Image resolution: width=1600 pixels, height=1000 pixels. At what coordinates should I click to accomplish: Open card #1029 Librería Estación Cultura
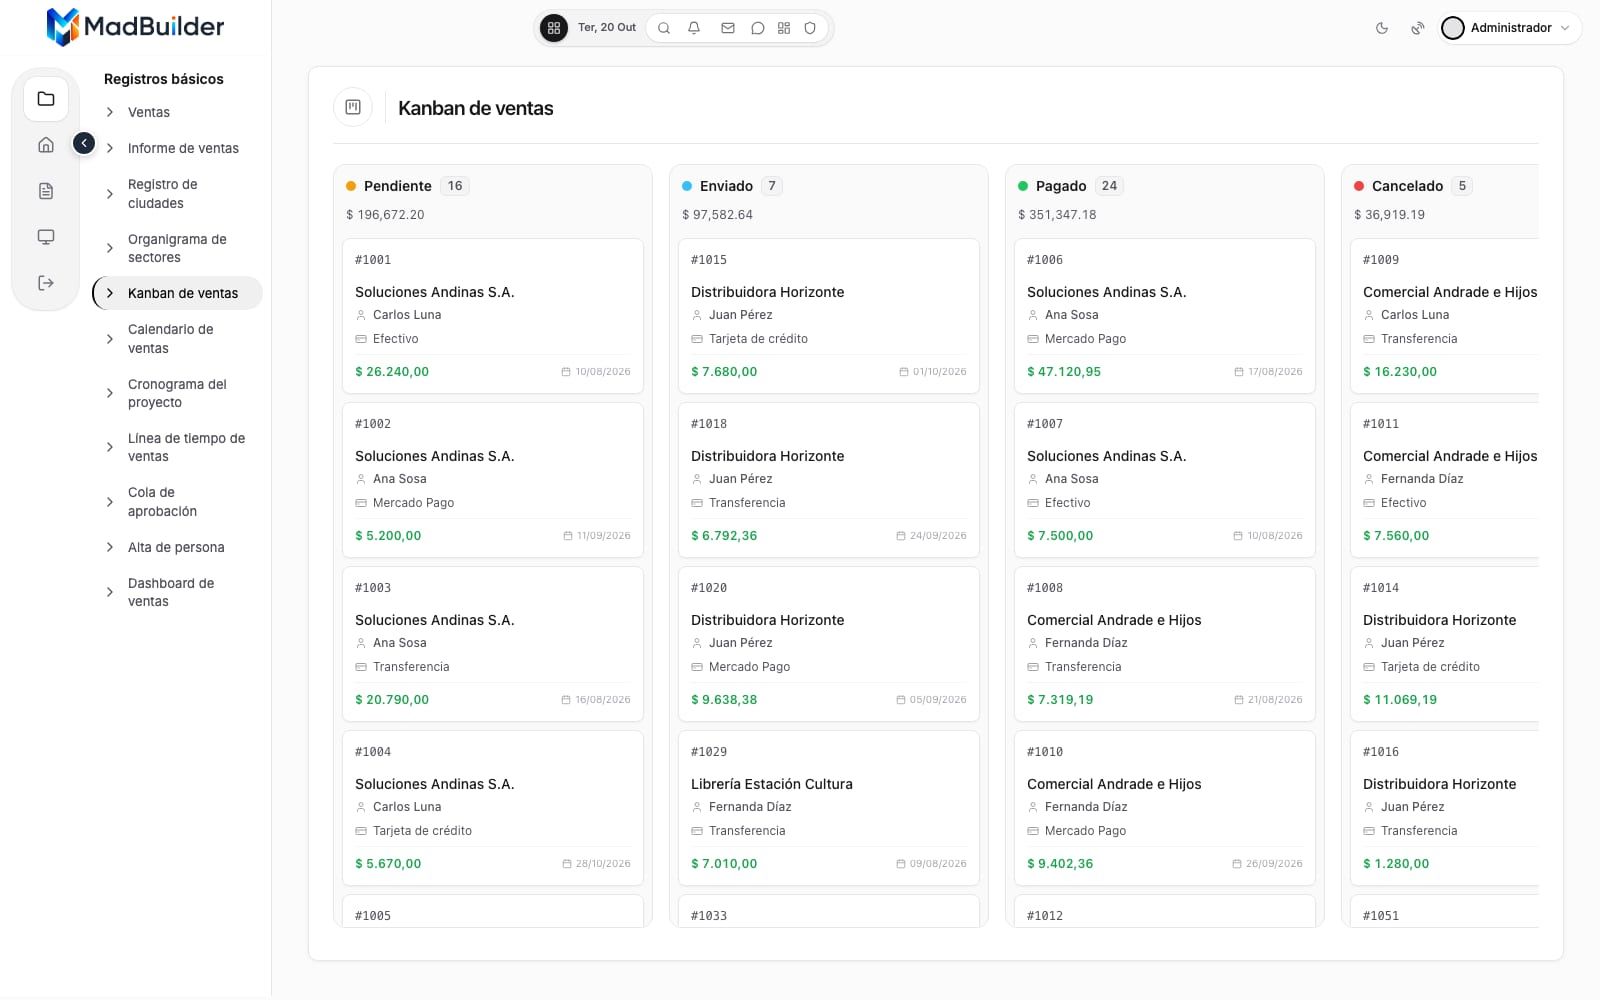[829, 808]
